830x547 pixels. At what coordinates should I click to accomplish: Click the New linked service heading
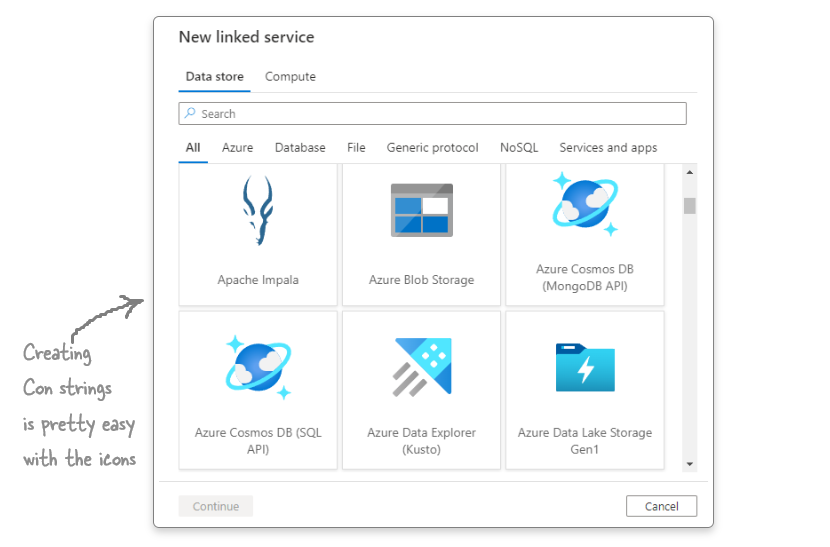pyautogui.click(x=247, y=37)
